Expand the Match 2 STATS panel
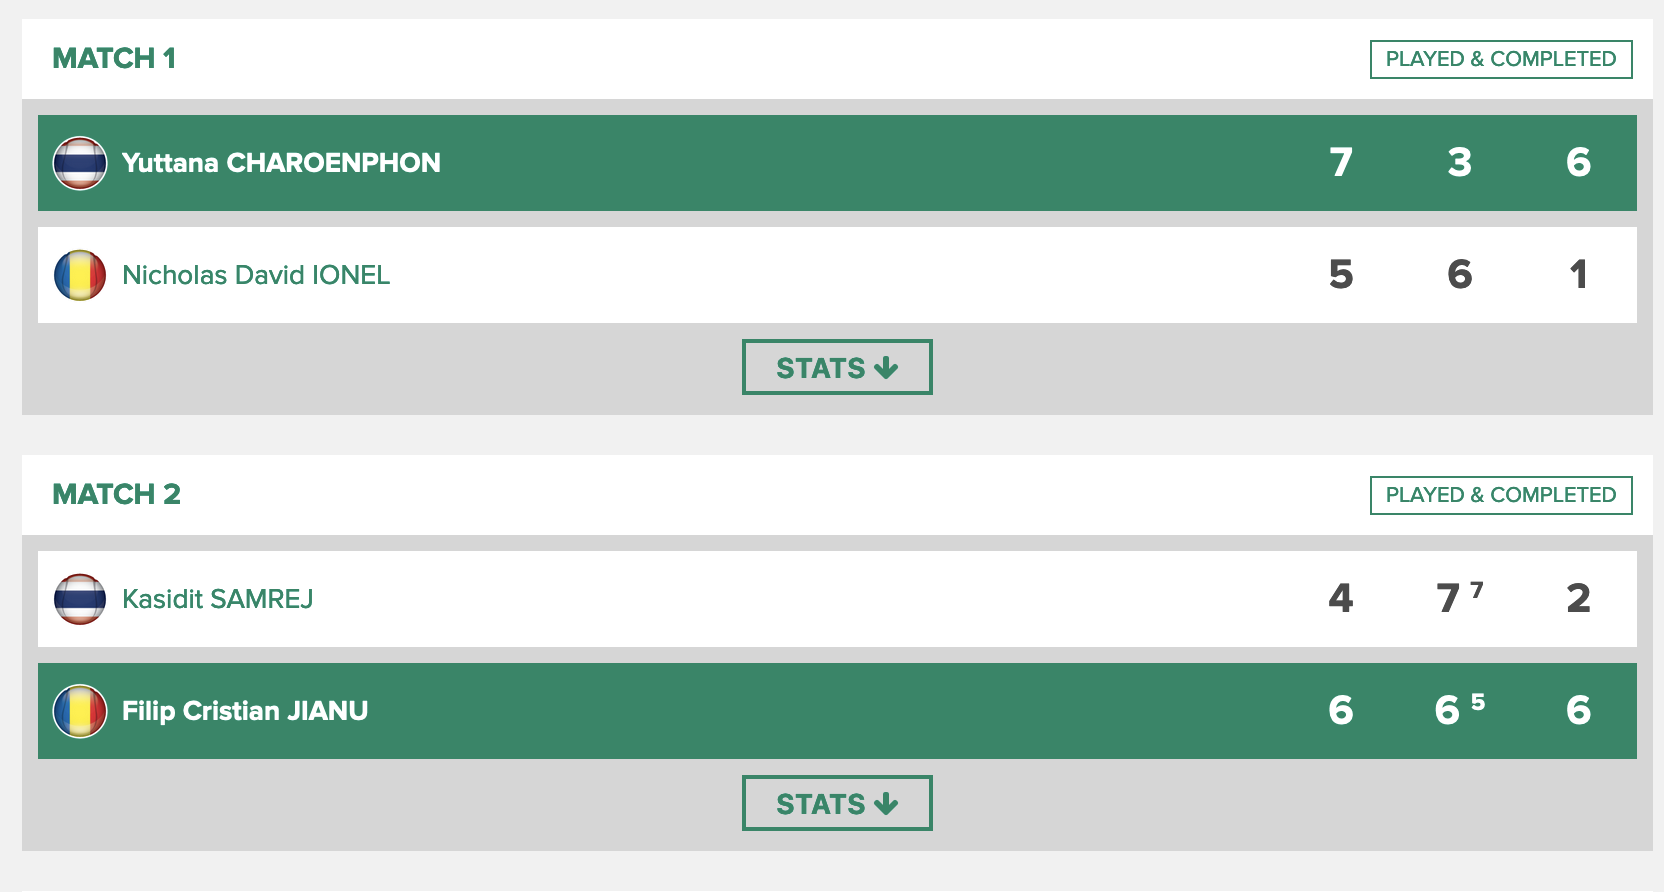 point(837,803)
